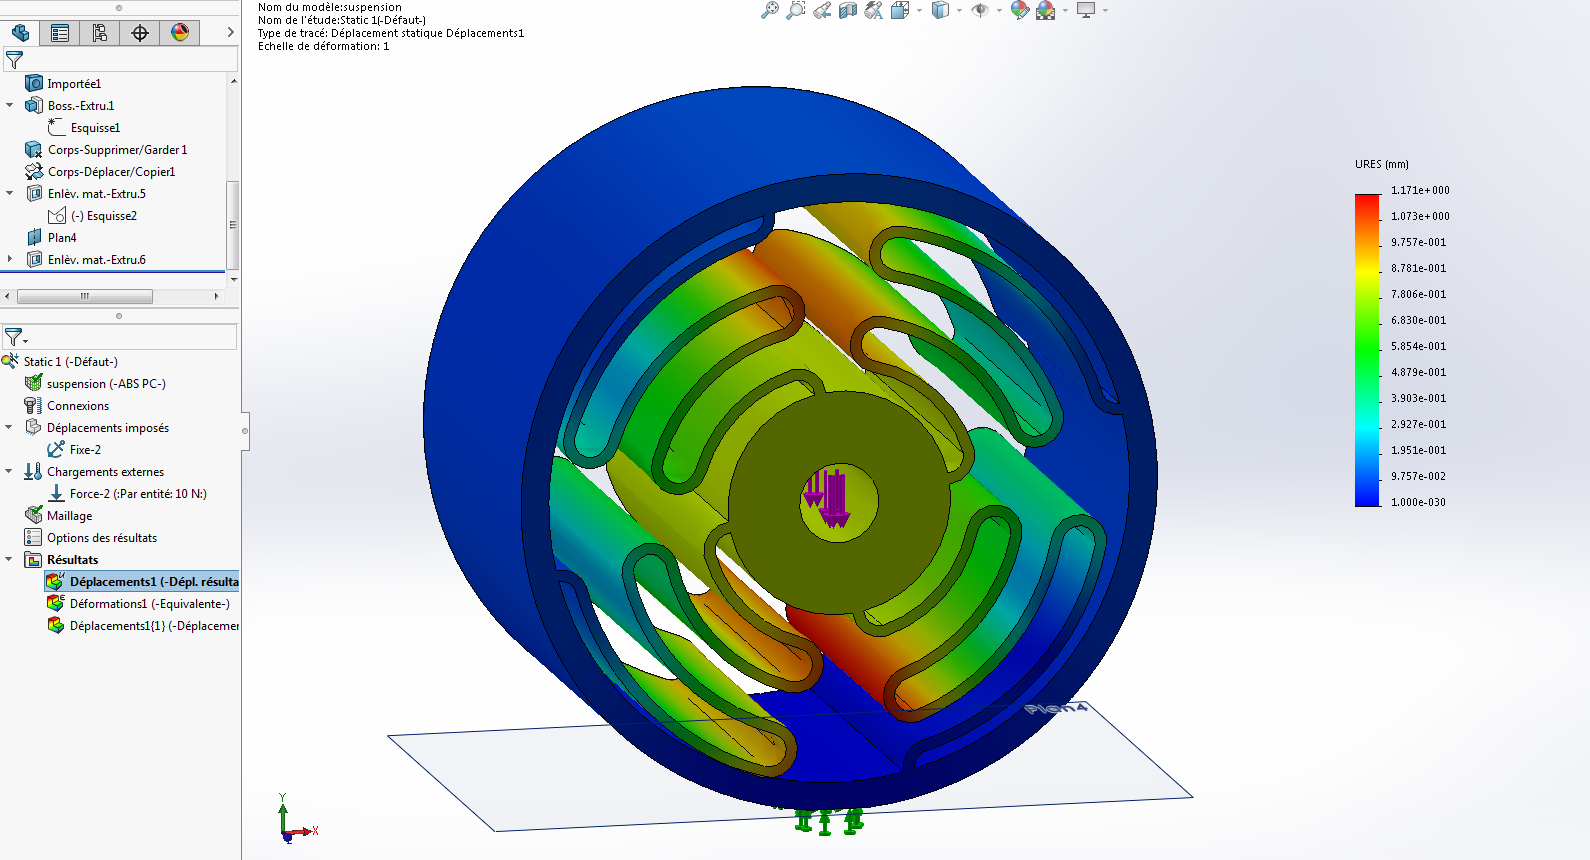
Task: Click the View Settings monitor icon
Action: click(x=1086, y=10)
